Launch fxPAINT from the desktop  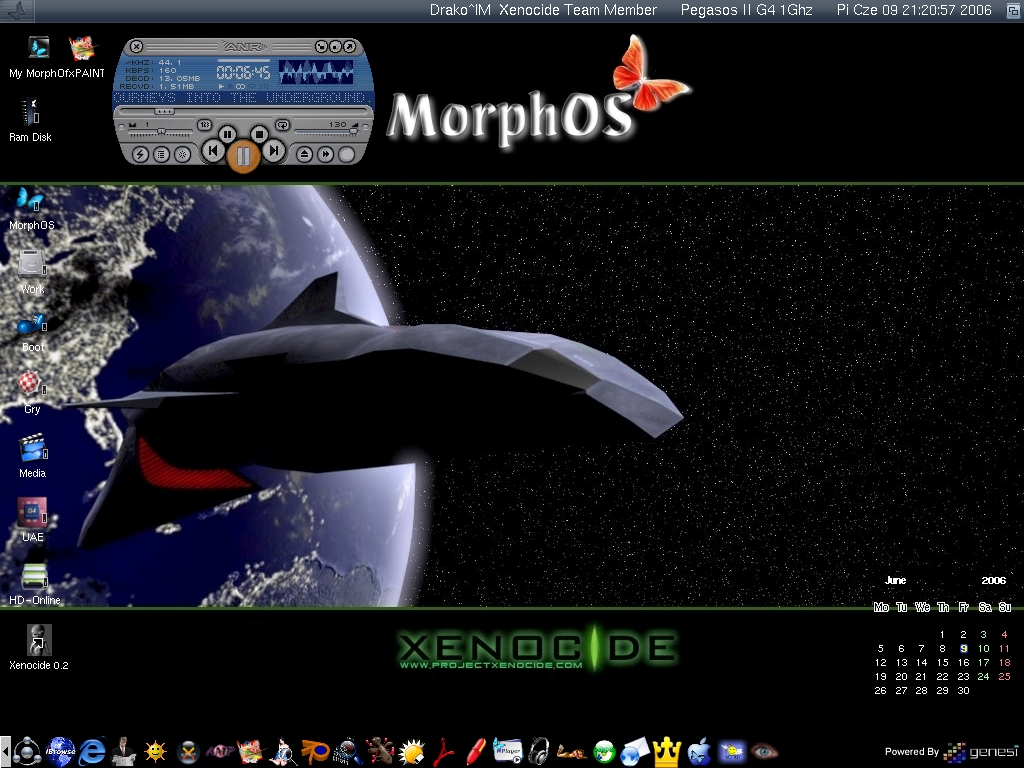[82, 48]
